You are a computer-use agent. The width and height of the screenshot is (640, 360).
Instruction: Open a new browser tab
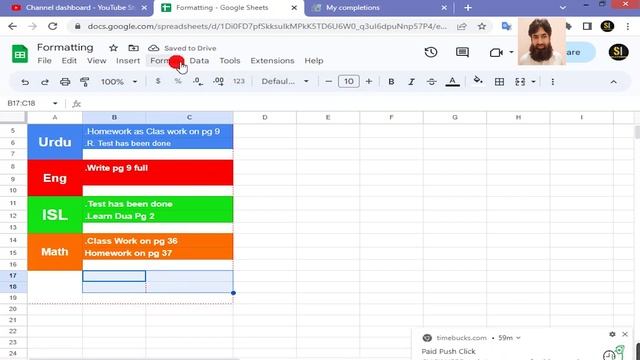468,8
